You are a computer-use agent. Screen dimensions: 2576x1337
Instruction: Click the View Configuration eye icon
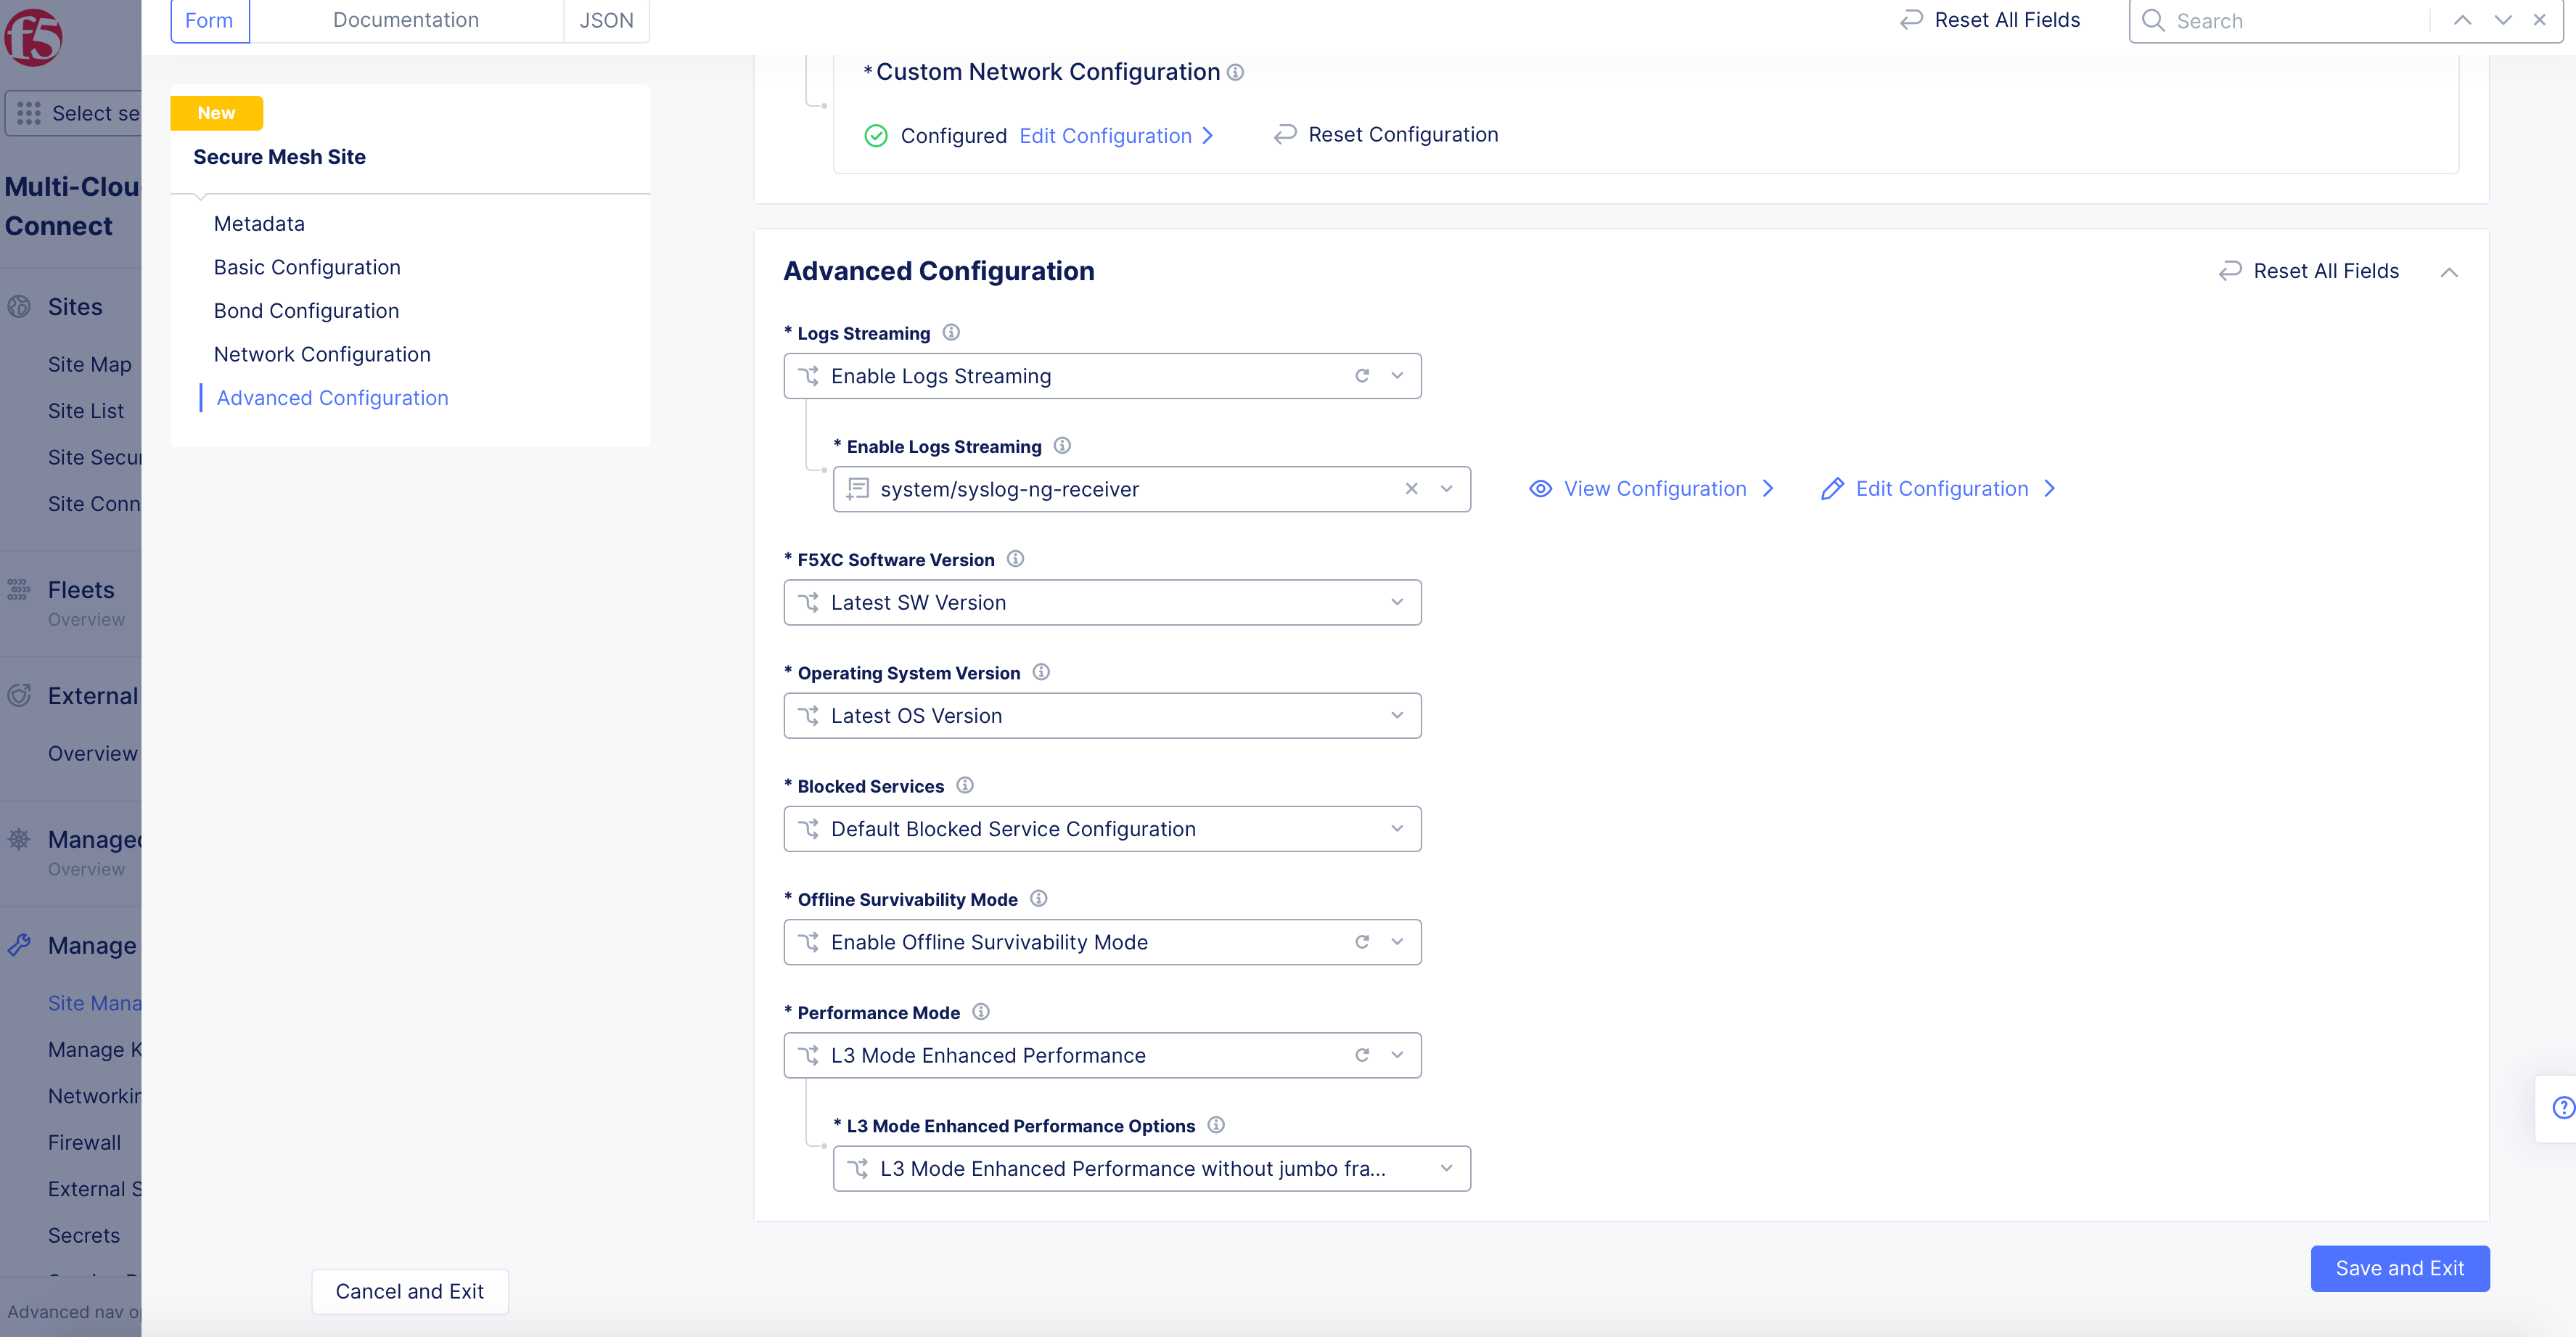point(1541,488)
